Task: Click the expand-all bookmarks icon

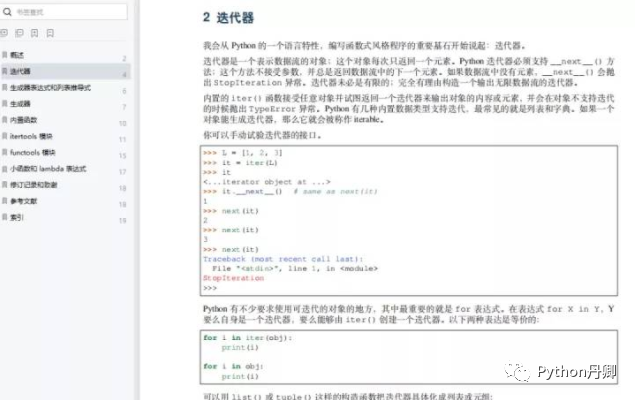Action: [4, 33]
